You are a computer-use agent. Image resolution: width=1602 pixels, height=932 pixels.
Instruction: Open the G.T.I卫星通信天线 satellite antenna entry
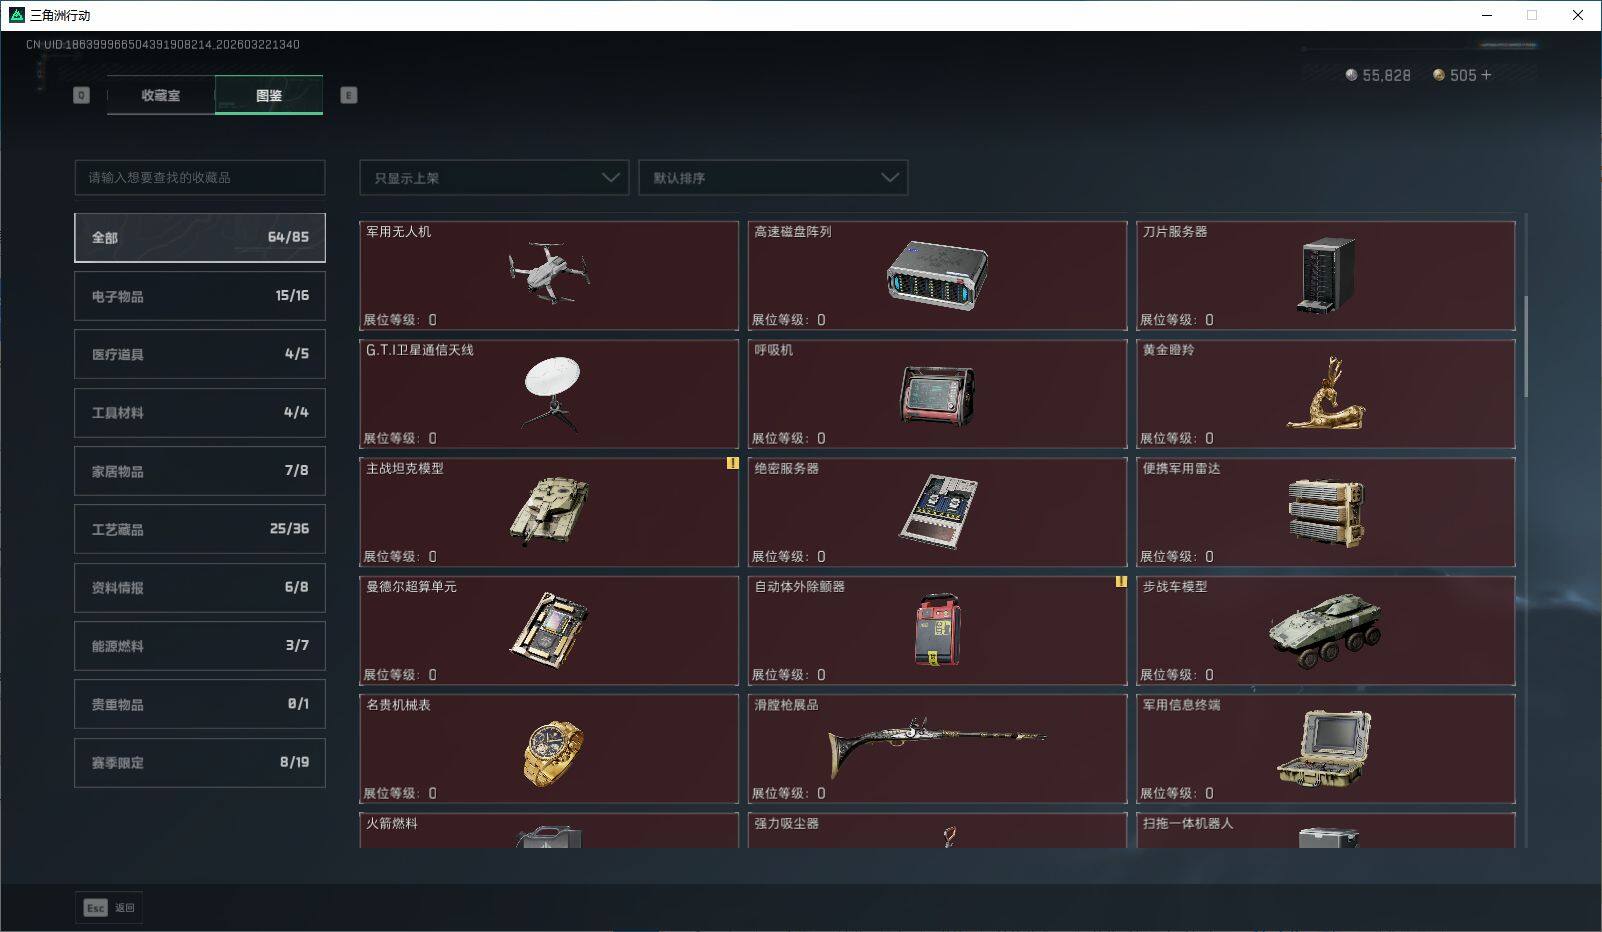coord(549,394)
